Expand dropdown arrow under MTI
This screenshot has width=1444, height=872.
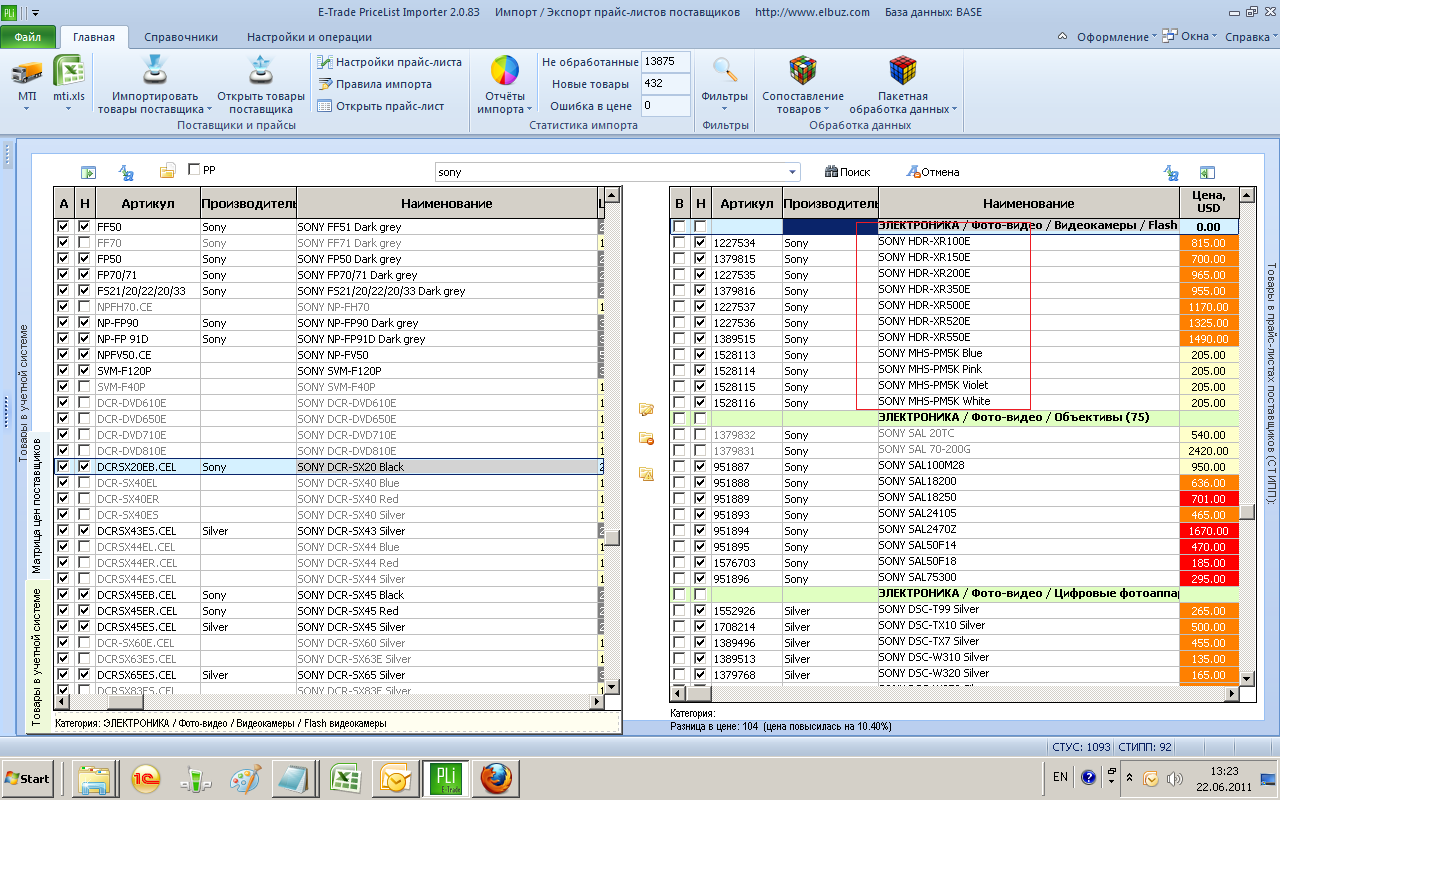[27, 109]
